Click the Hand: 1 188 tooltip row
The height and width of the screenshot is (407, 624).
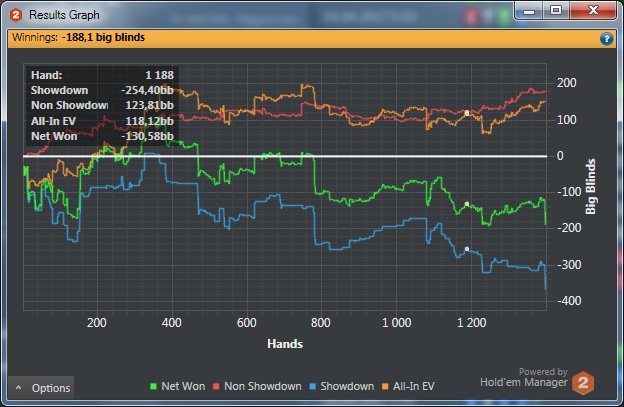point(102,75)
